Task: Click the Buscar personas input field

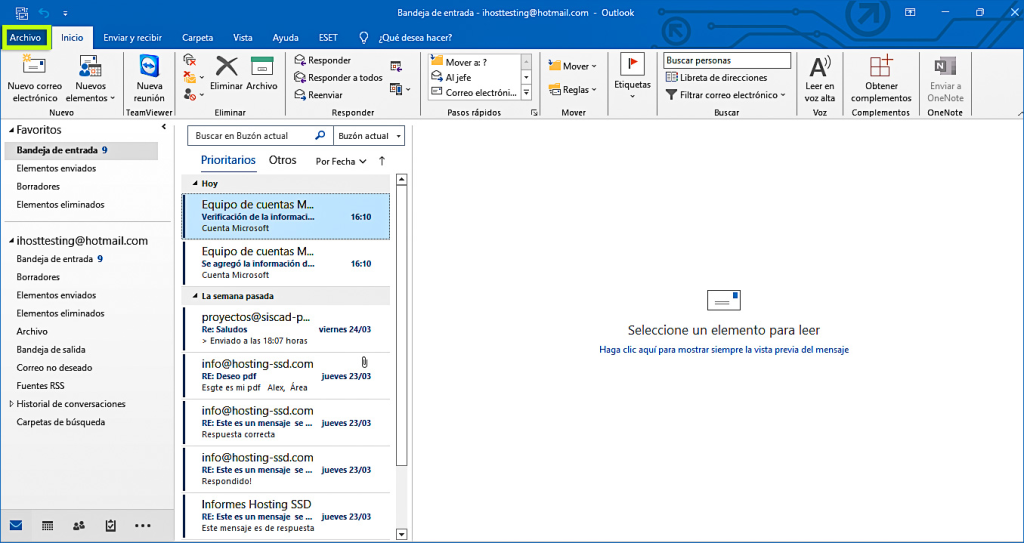Action: (727, 61)
